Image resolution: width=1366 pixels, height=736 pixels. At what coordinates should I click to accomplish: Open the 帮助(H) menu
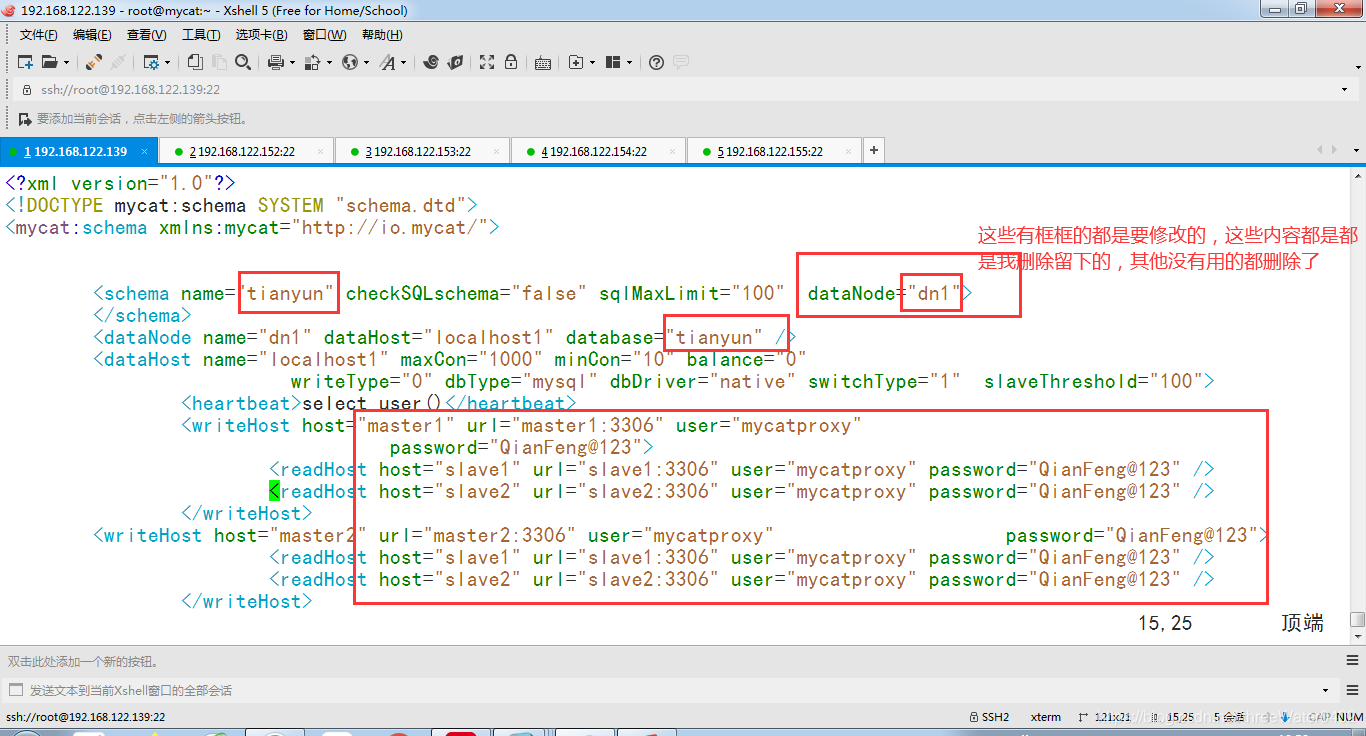tap(382, 35)
